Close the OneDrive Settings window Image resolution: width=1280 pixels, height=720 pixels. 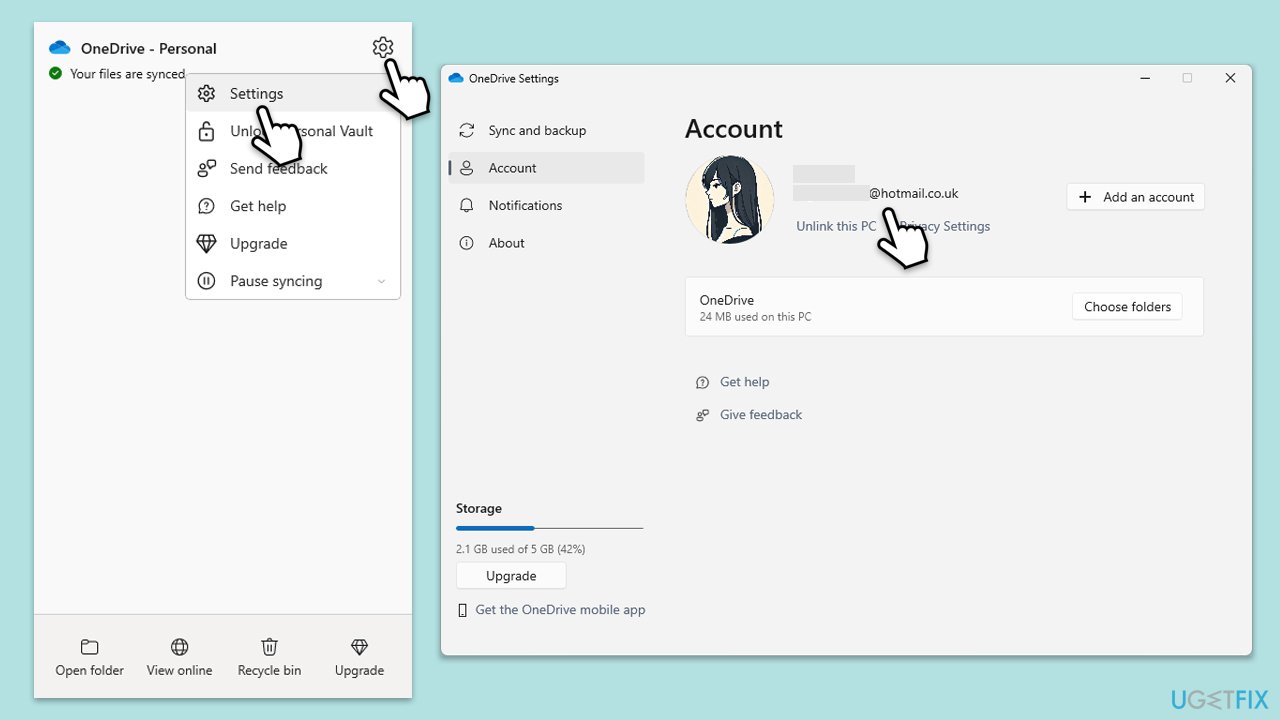(x=1230, y=78)
